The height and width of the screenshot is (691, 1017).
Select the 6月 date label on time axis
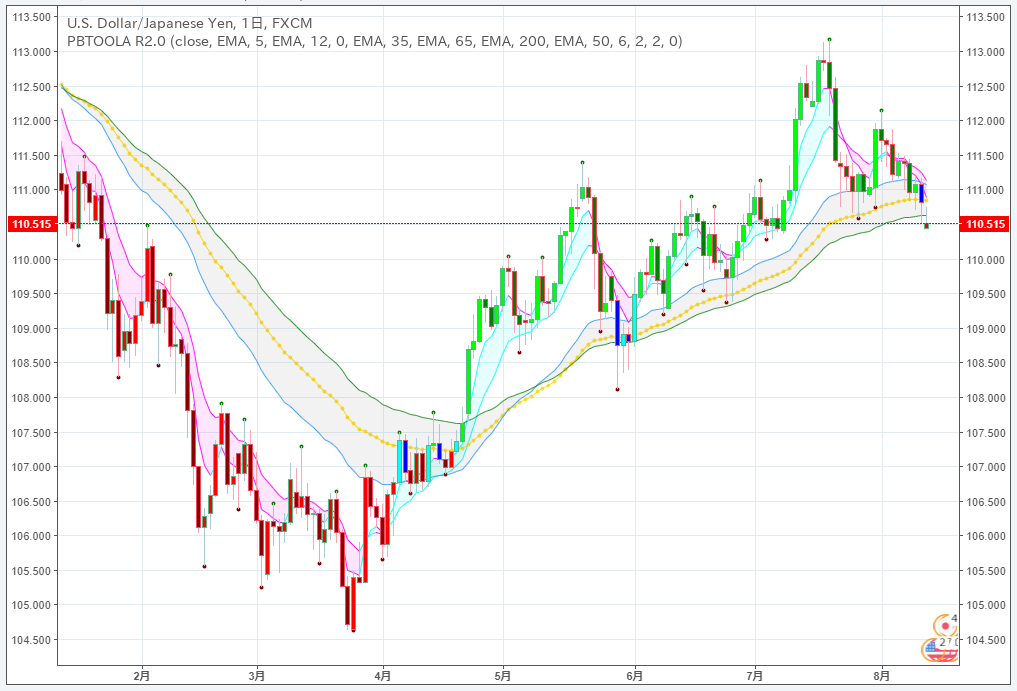(635, 676)
